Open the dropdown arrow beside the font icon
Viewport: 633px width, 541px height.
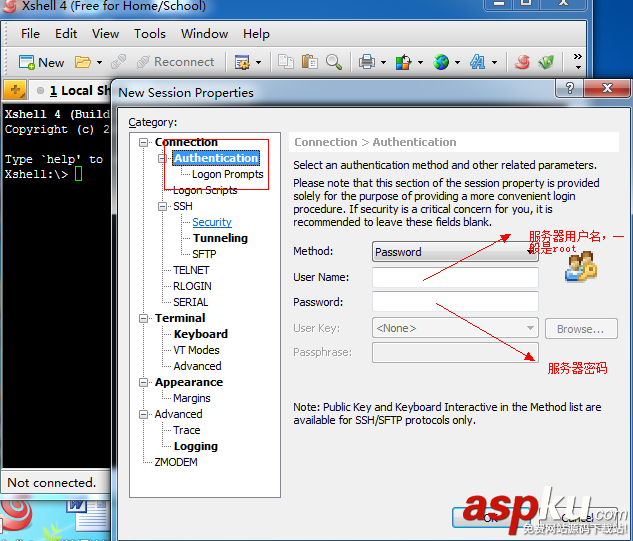(495, 63)
